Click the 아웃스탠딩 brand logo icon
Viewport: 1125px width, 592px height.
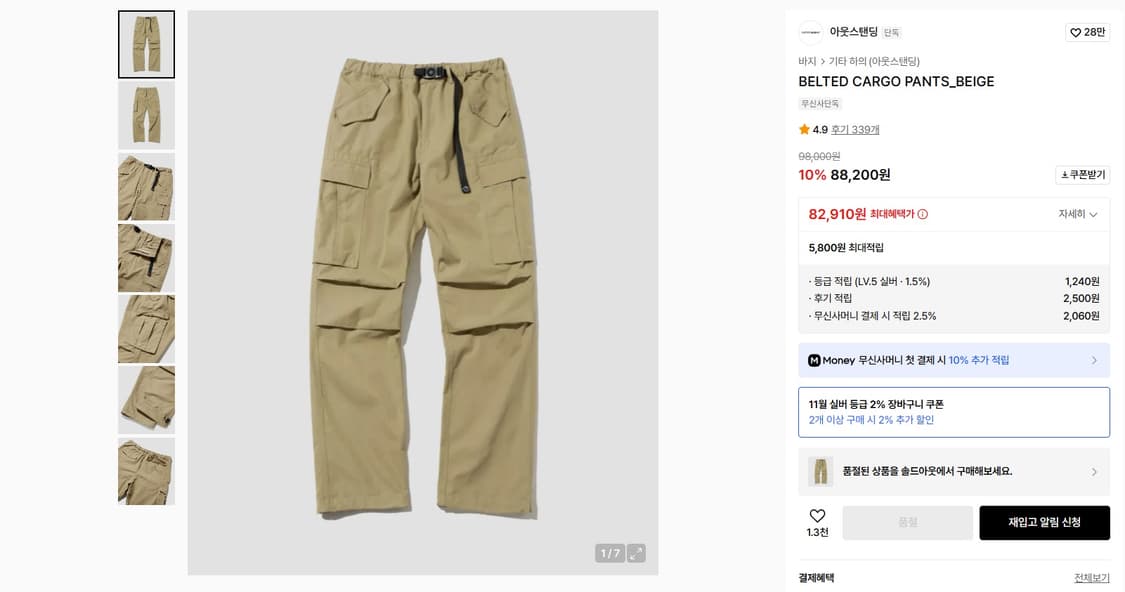810,33
